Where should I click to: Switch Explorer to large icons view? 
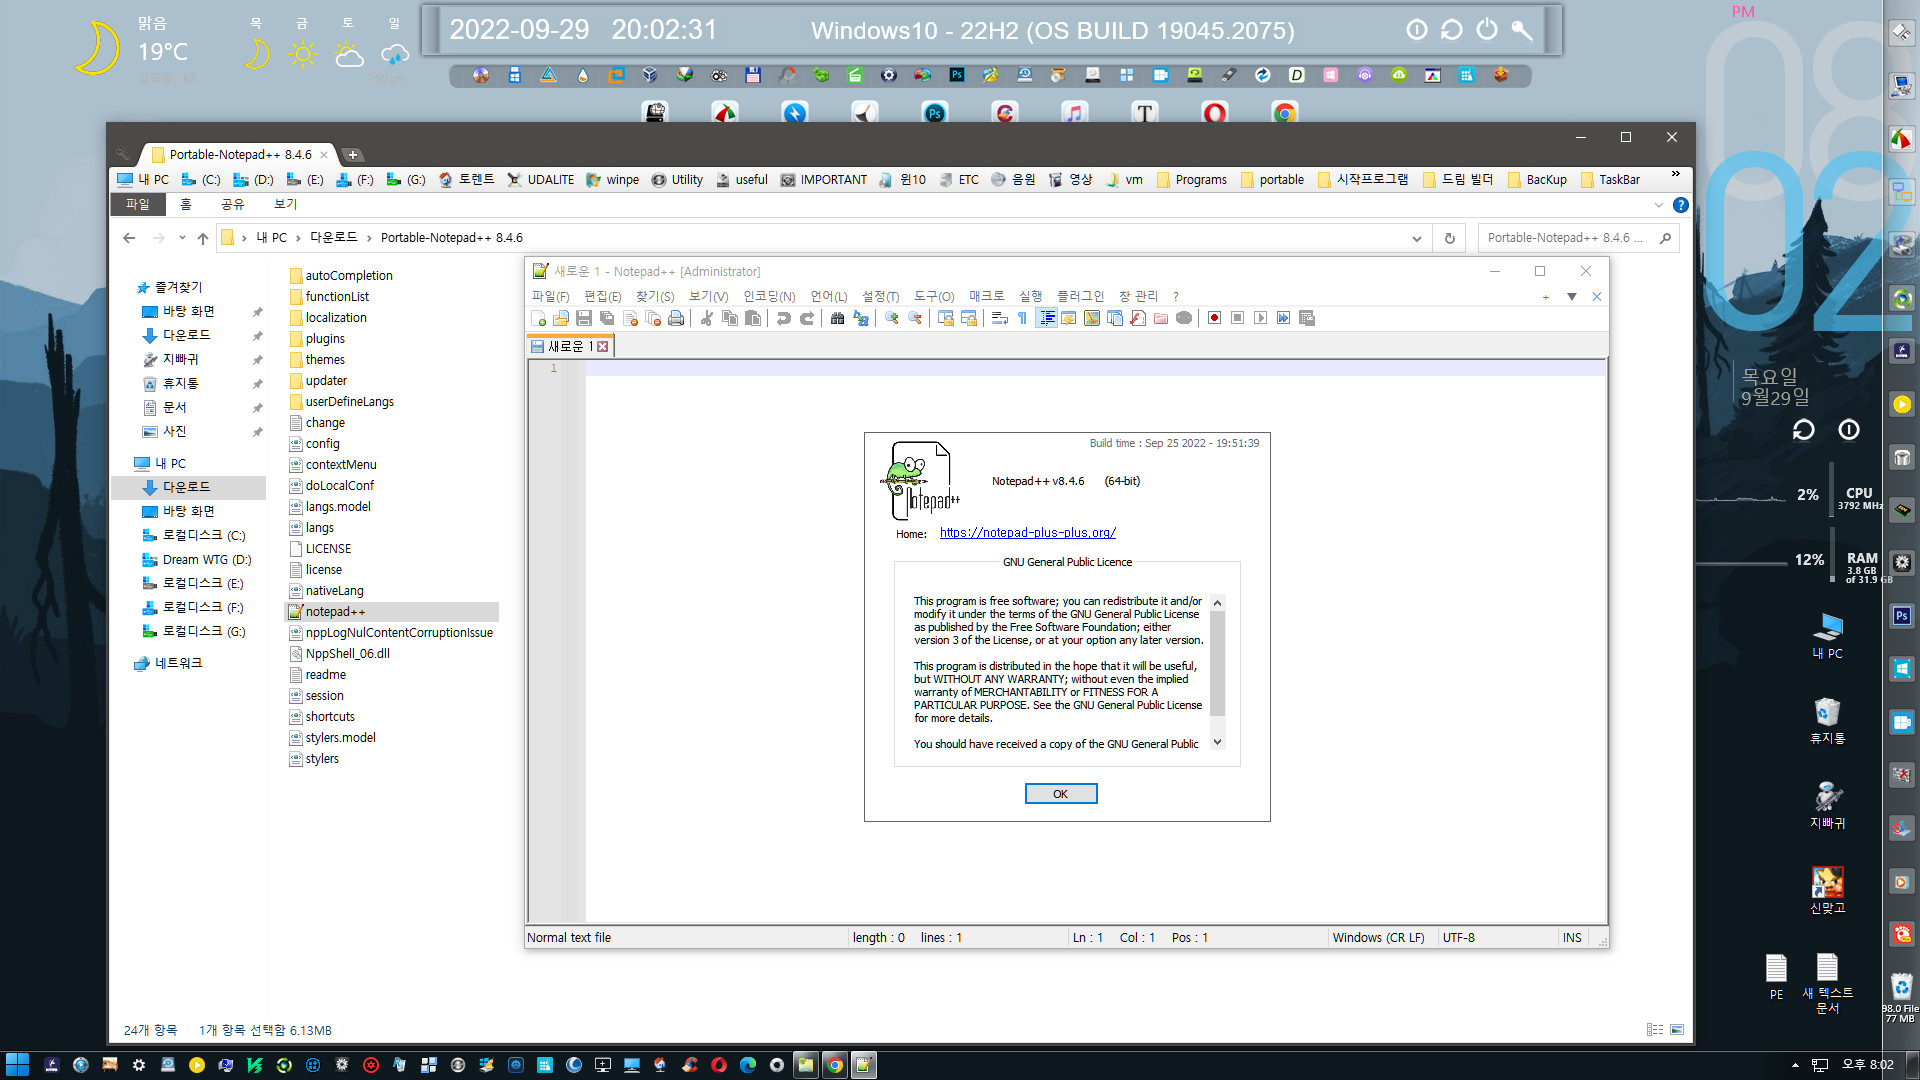(1677, 1029)
